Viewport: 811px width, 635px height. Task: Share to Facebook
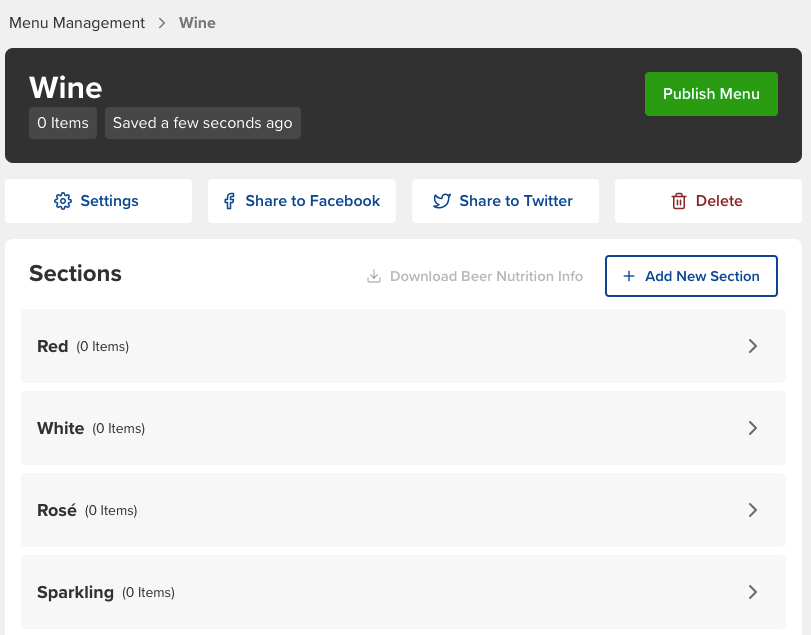[302, 201]
